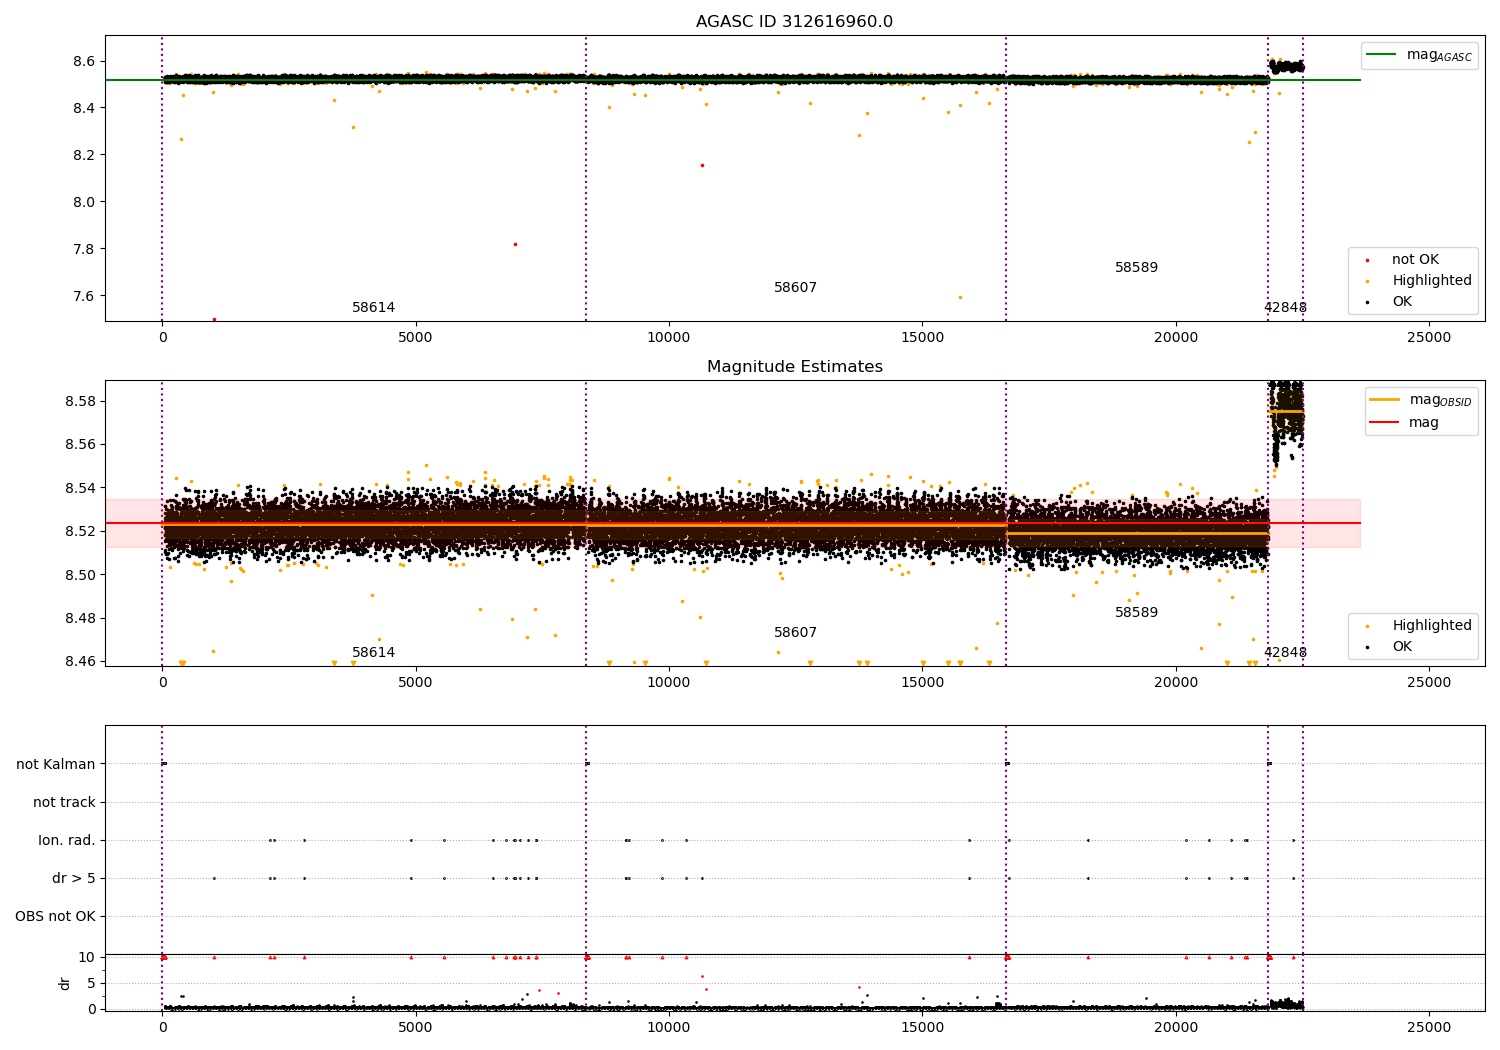The height and width of the screenshot is (1050, 1500).
Task: Click the 8.52 y-axis tick label
Action: coord(79,532)
